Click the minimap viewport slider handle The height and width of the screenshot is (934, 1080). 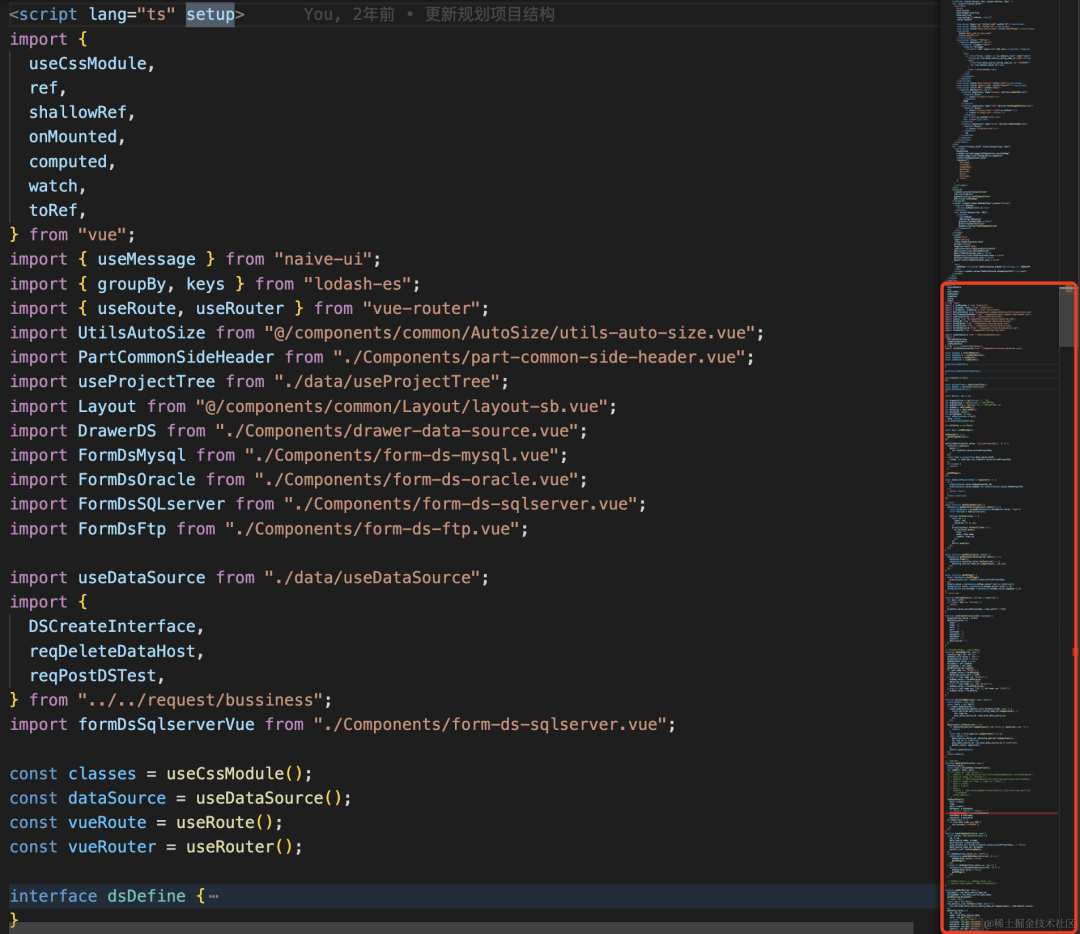[x=1066, y=316]
